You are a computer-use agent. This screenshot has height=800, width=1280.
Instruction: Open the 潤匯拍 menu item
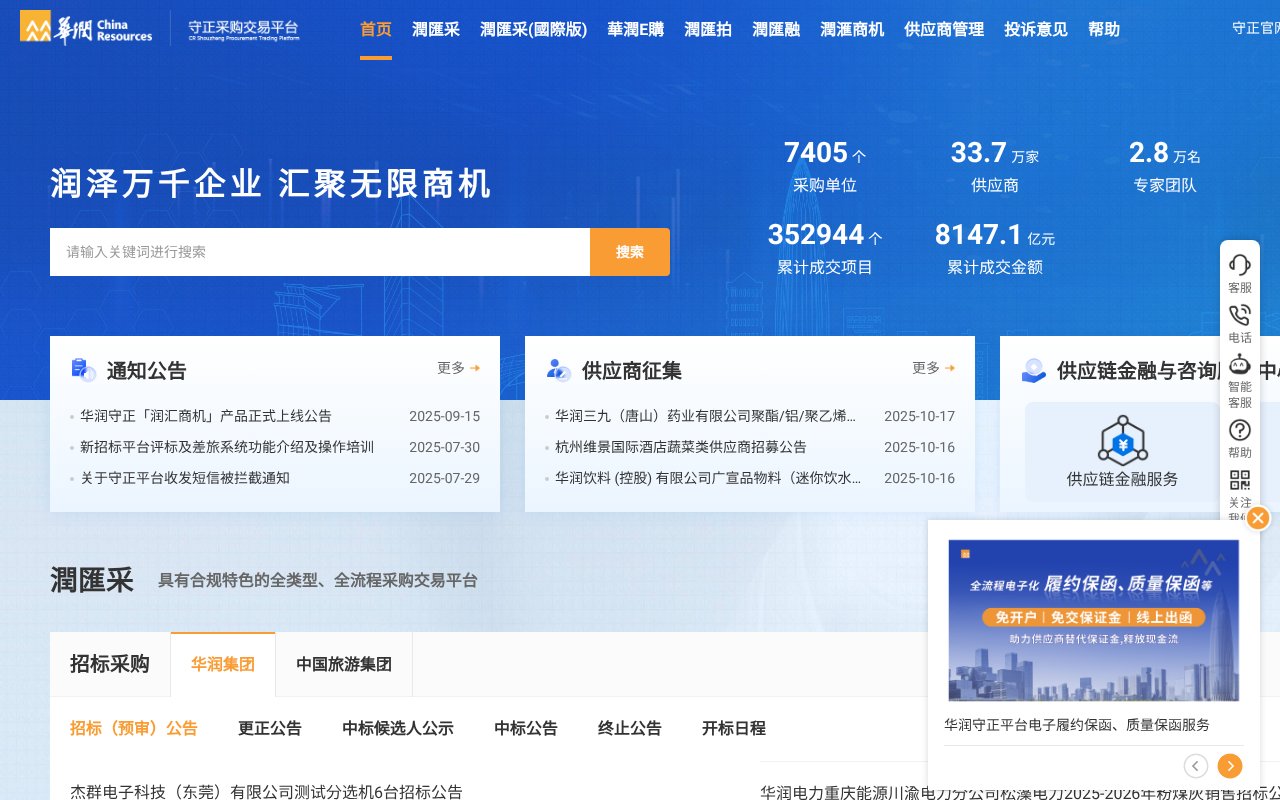[x=708, y=30]
